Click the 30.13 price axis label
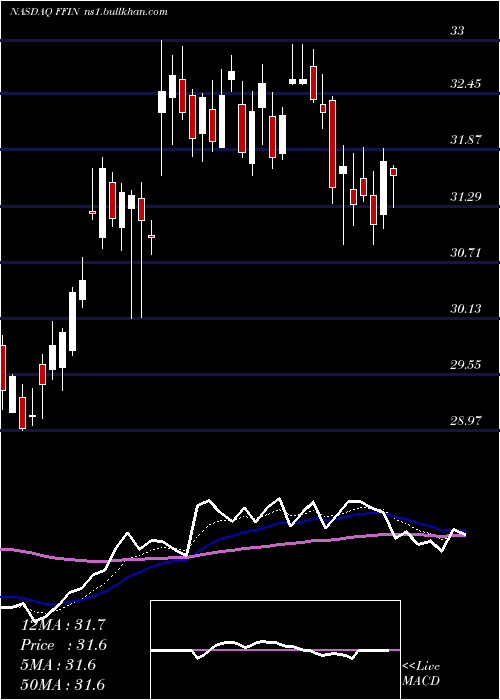The width and height of the screenshot is (500, 700). [x=466, y=308]
